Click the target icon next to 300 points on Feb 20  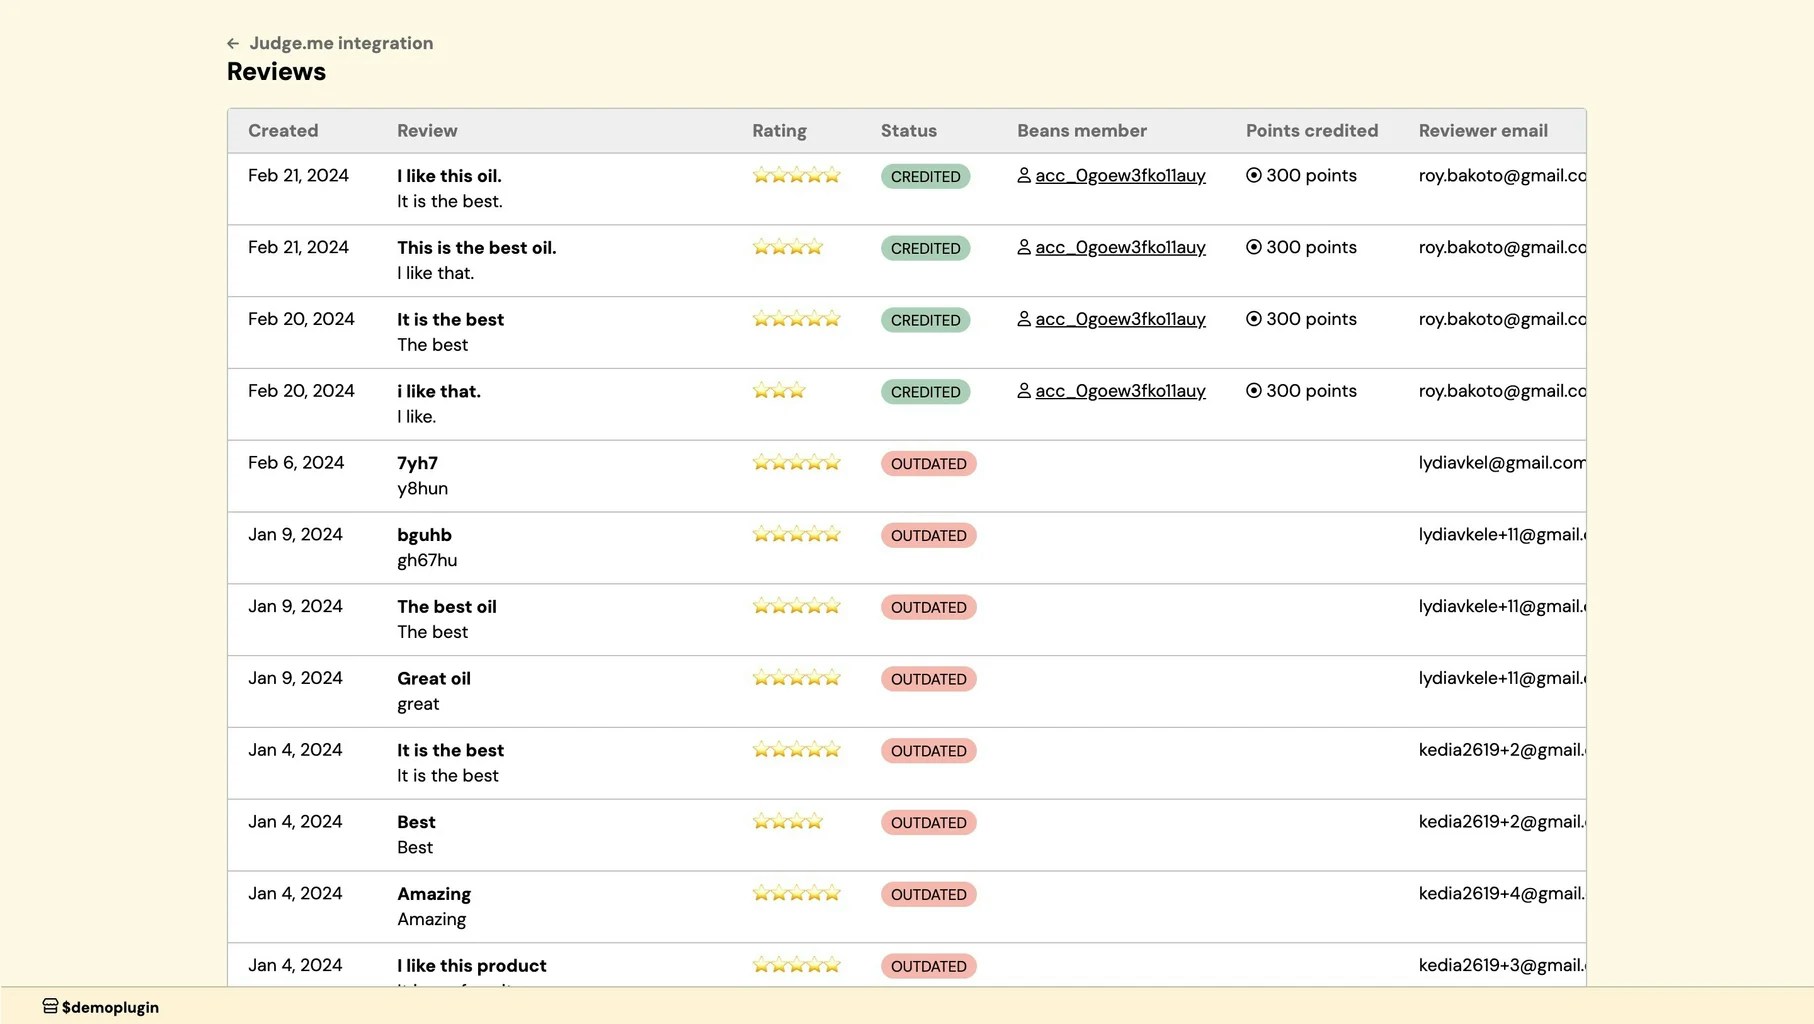click(1253, 318)
